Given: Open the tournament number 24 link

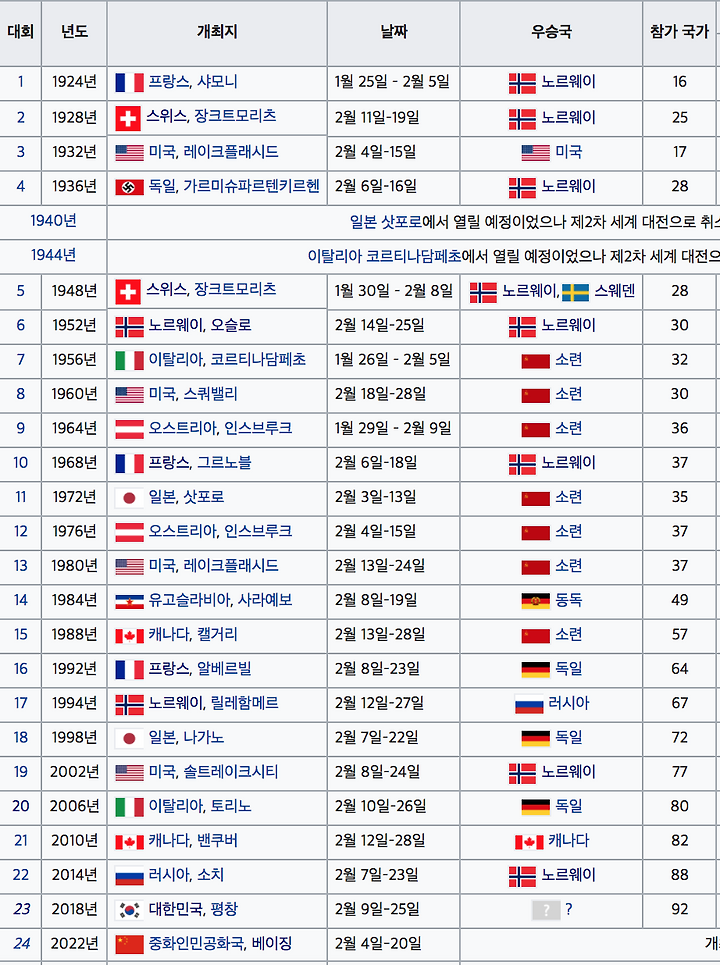Looking at the screenshot, I should pos(22,943).
